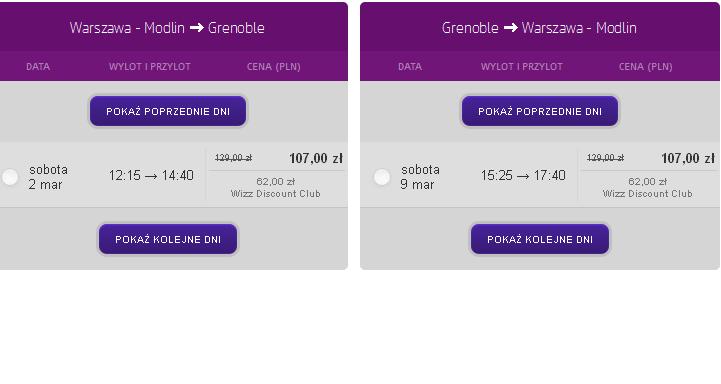Choose 107,00 zł price for outbound flight
The width and height of the screenshot is (721, 384).
pyautogui.click(x=316, y=159)
